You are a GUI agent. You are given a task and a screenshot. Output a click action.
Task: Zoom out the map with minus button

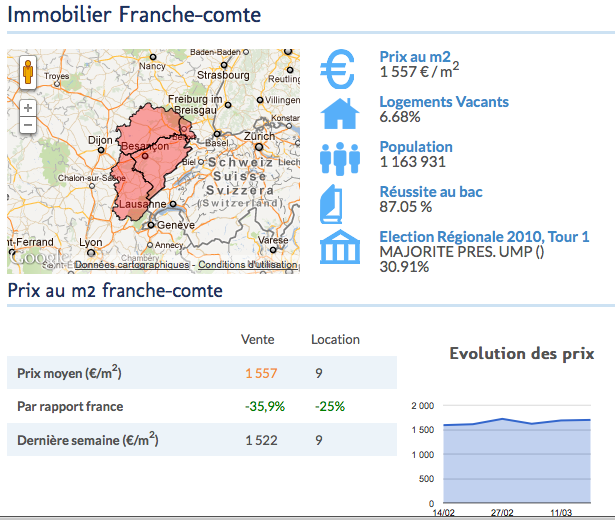(27, 125)
